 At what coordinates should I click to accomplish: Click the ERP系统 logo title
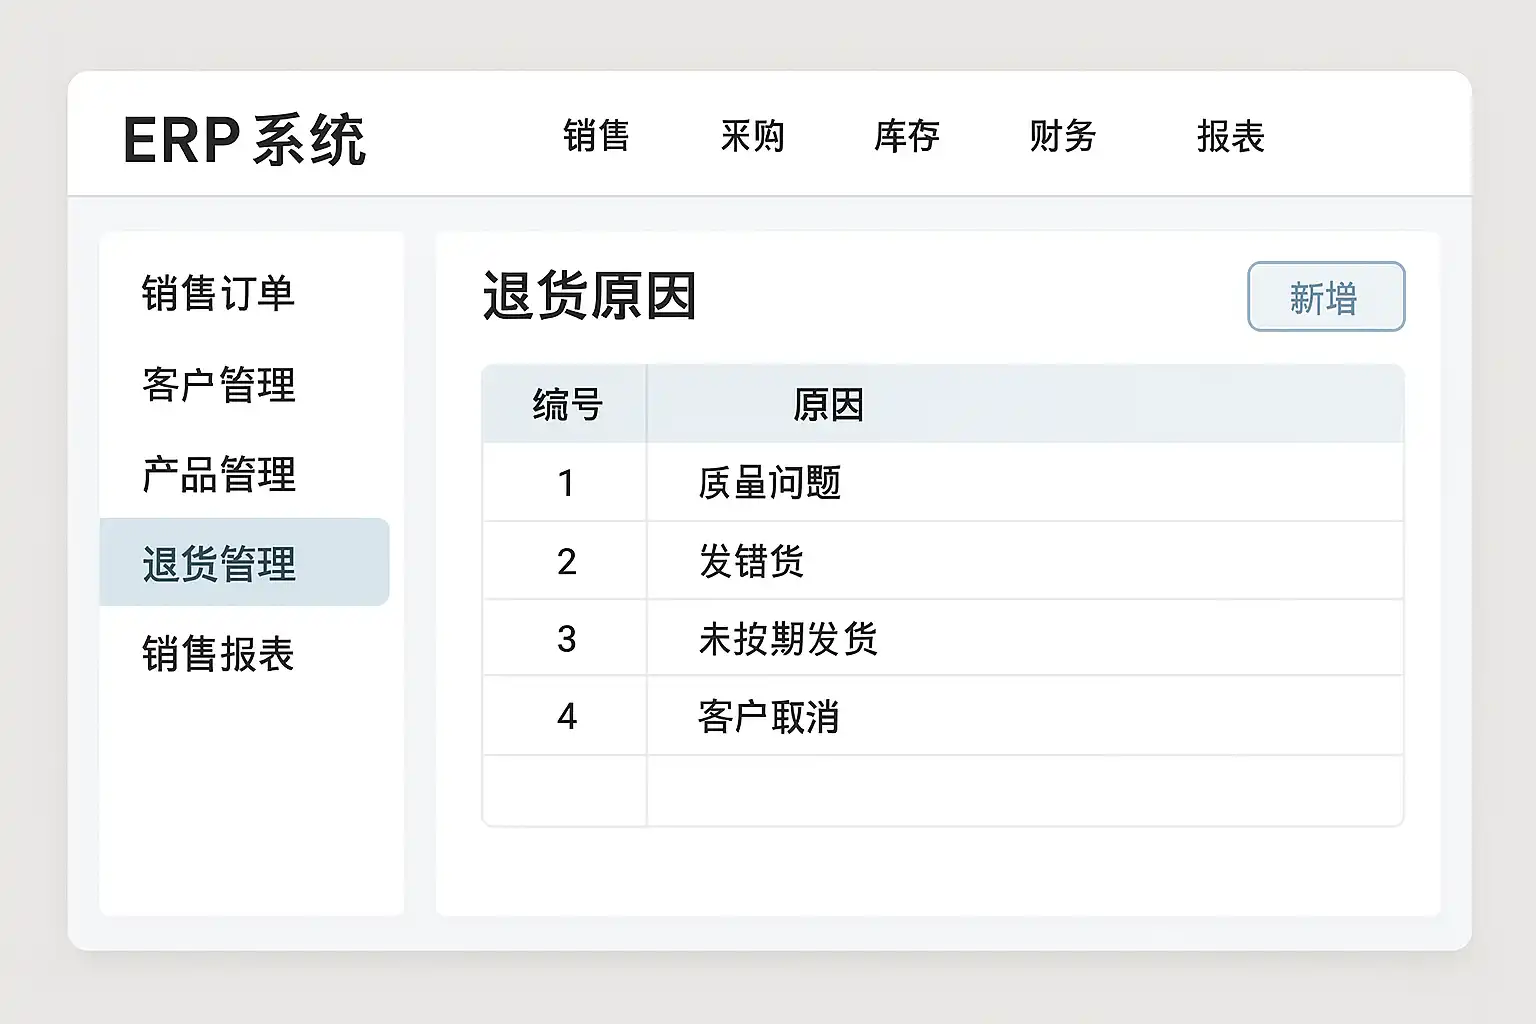[244, 138]
